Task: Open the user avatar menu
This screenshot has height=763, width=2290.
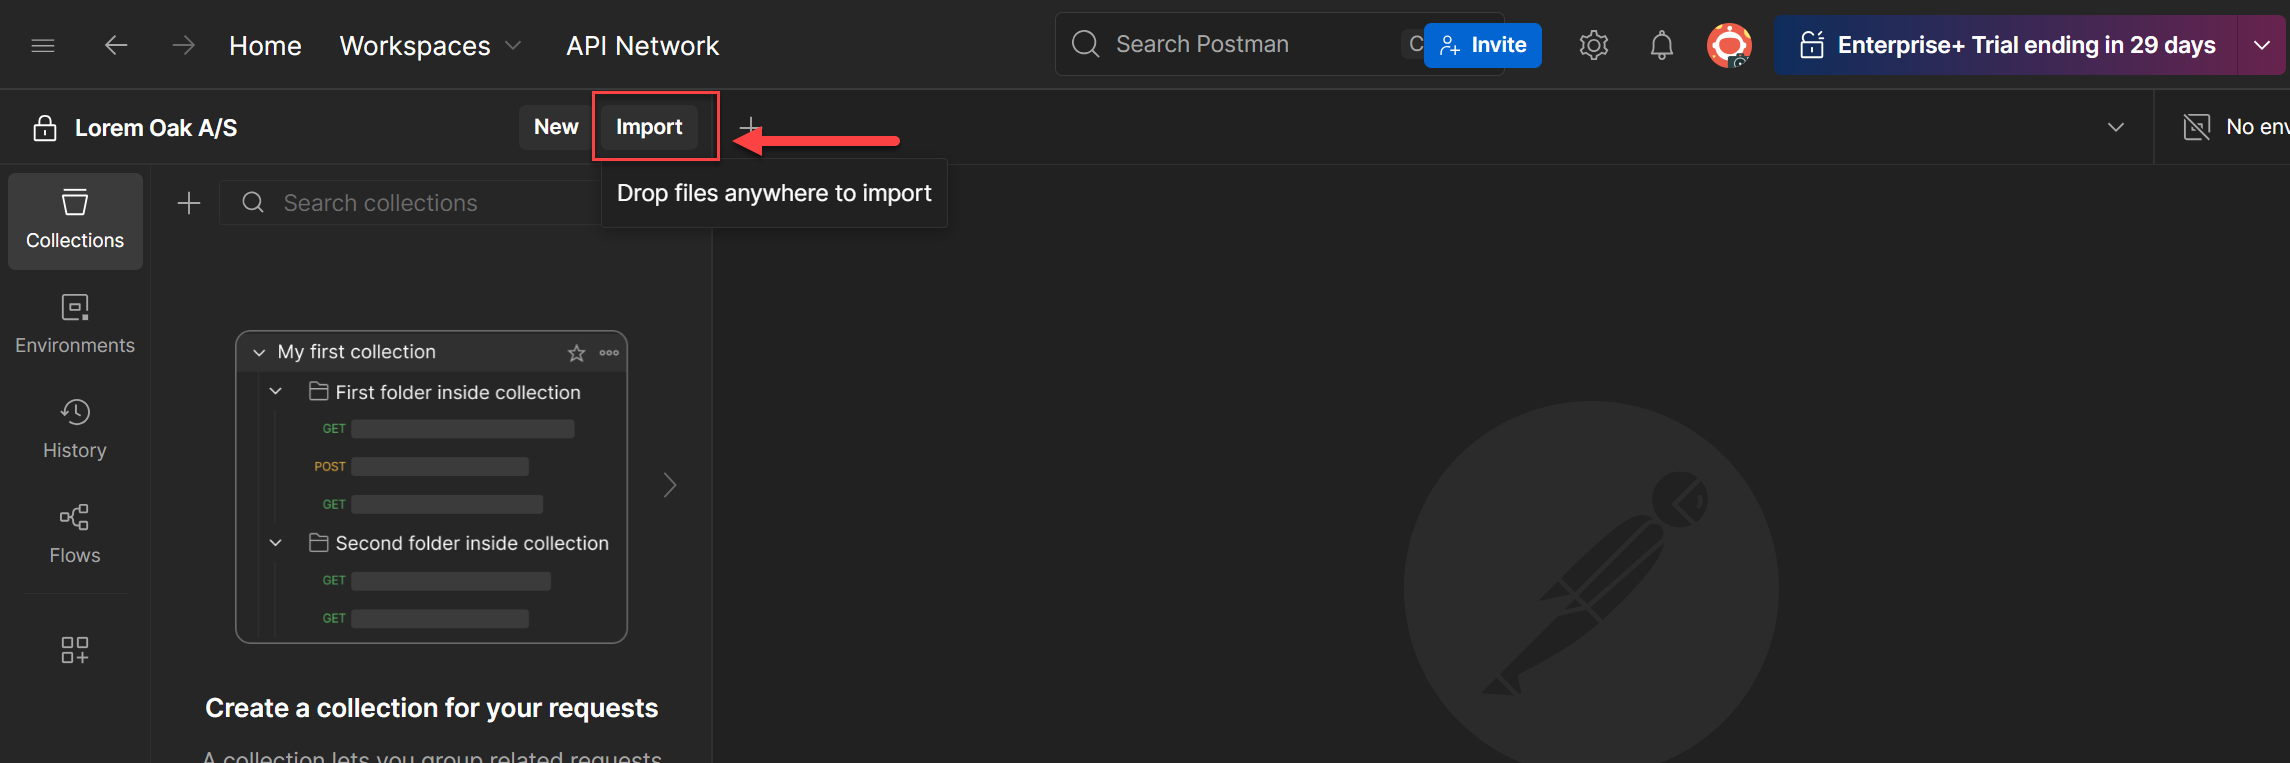Action: (x=1729, y=45)
